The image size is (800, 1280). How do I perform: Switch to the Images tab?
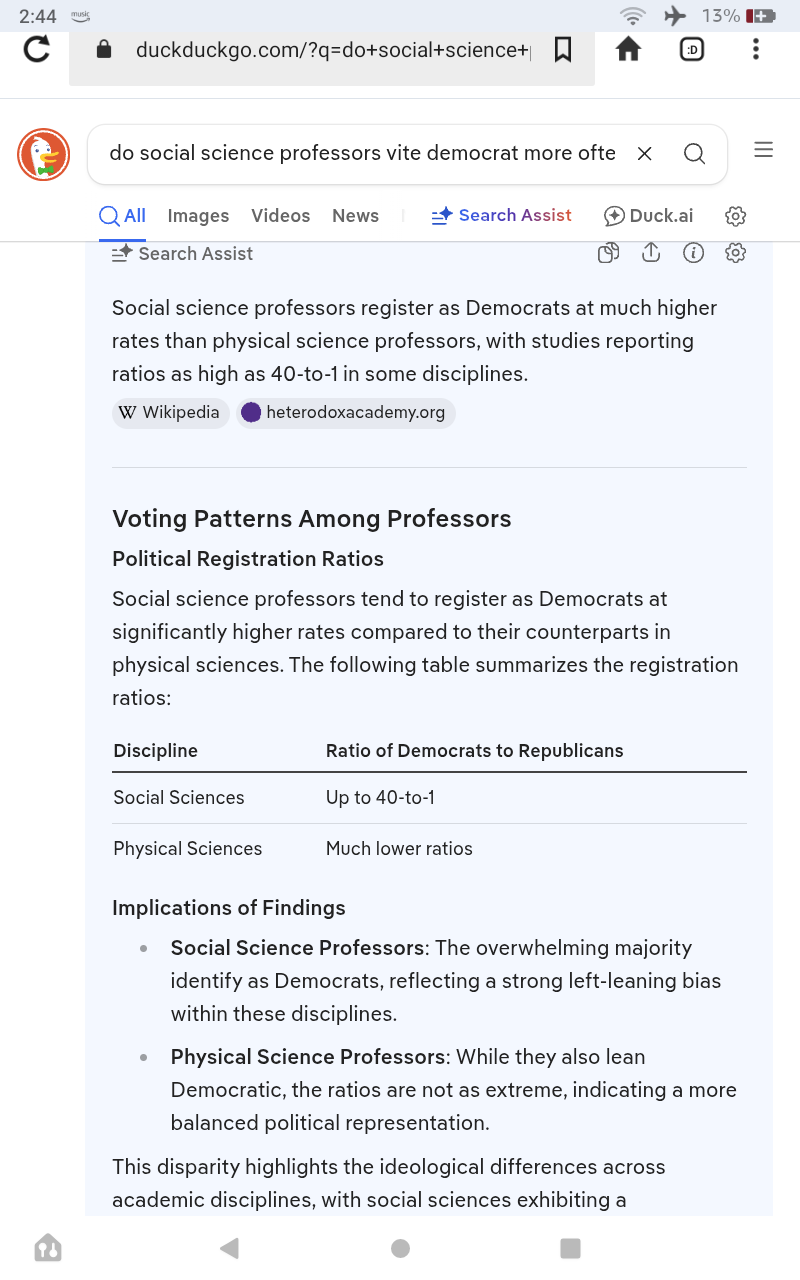(x=198, y=216)
